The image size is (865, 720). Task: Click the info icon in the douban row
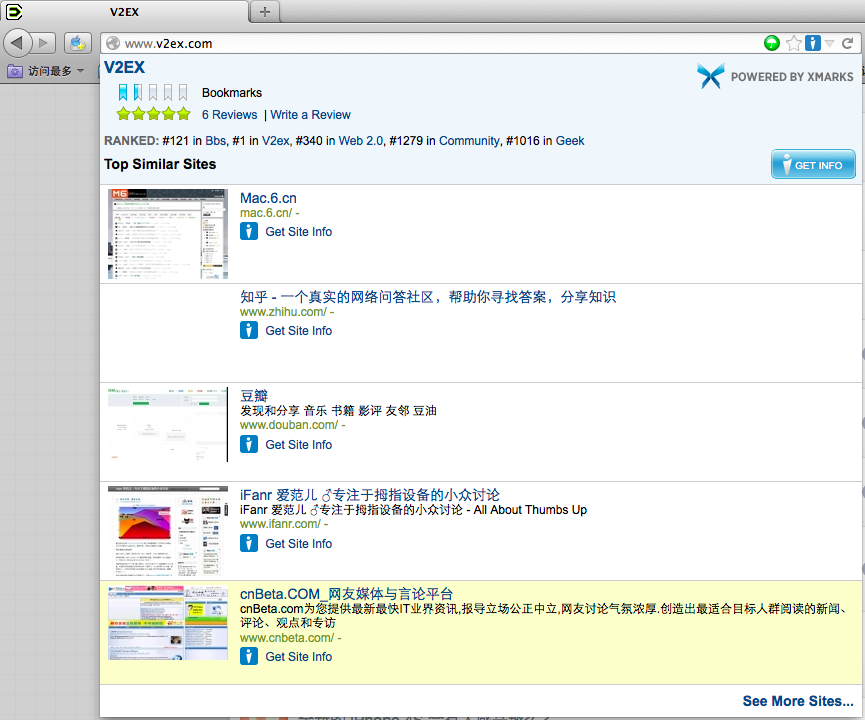coord(249,444)
